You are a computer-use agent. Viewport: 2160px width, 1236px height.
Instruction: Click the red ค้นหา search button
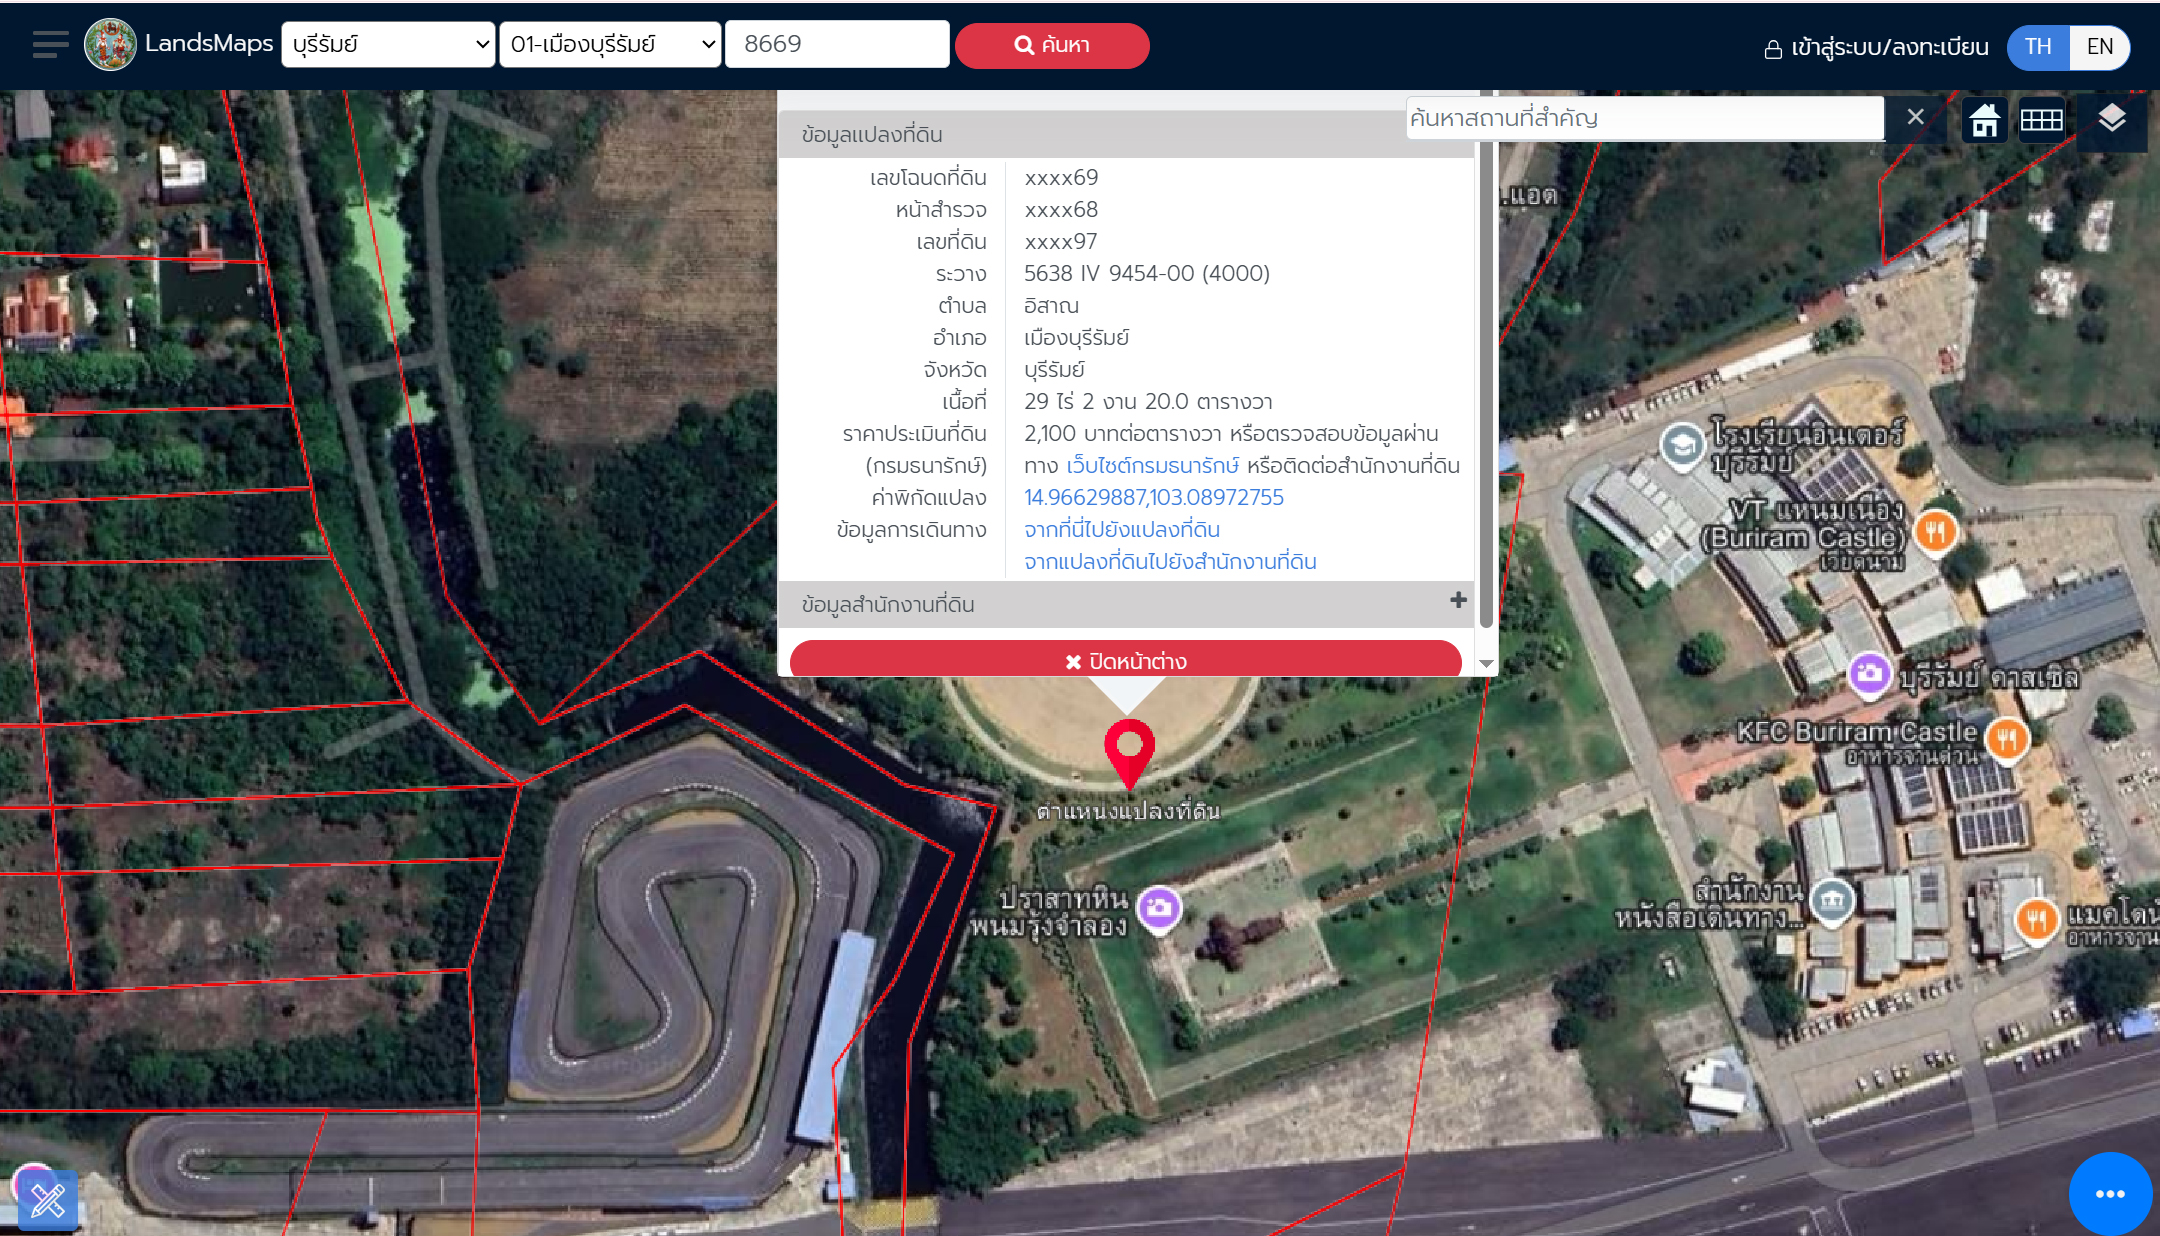point(1052,46)
